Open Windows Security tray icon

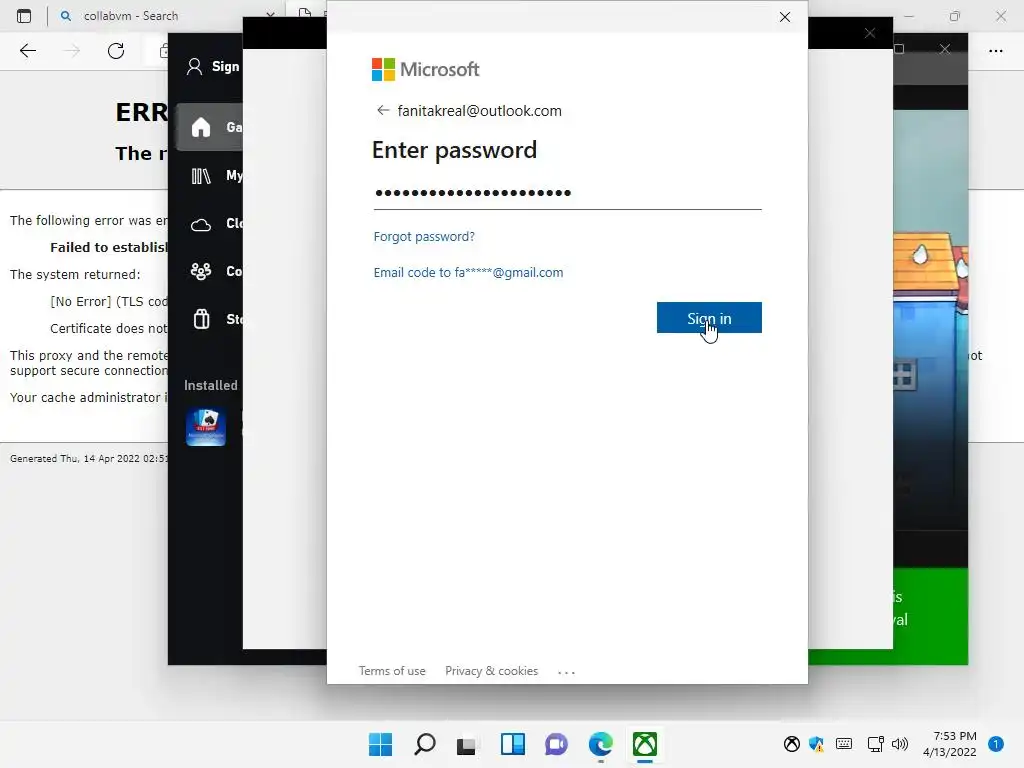click(816, 744)
